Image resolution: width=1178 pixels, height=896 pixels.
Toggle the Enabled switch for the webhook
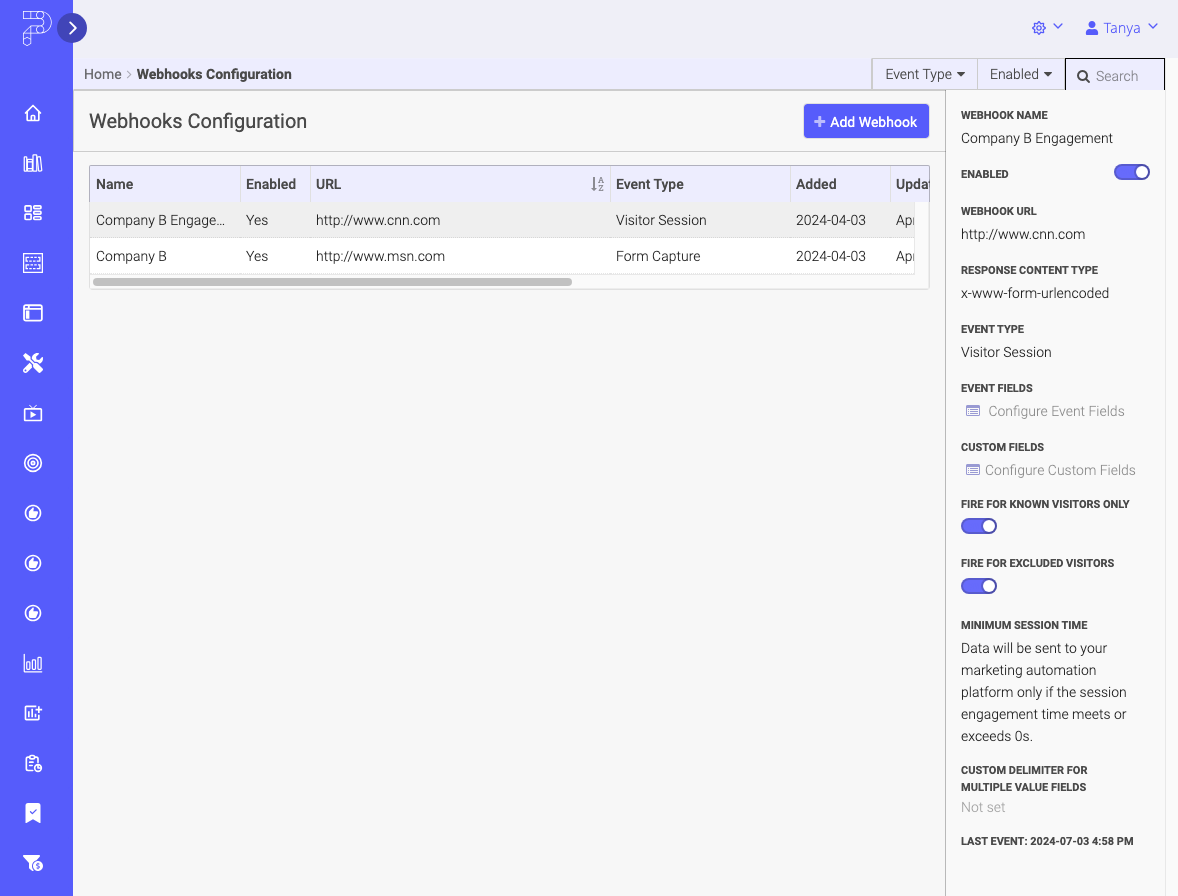point(1131,172)
